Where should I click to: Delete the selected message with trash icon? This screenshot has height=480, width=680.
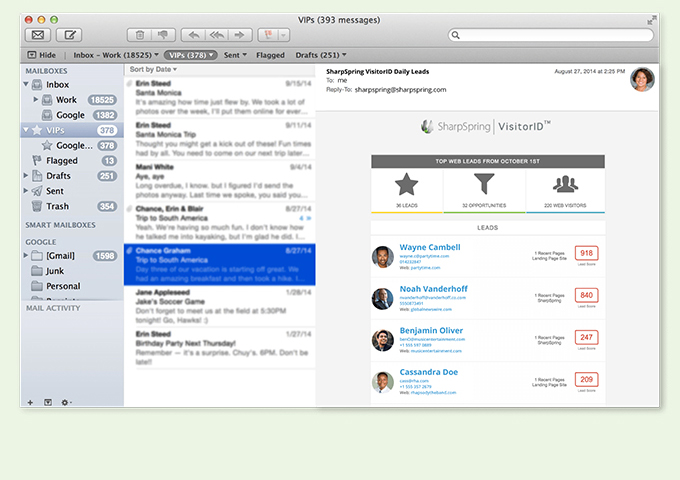[140, 35]
